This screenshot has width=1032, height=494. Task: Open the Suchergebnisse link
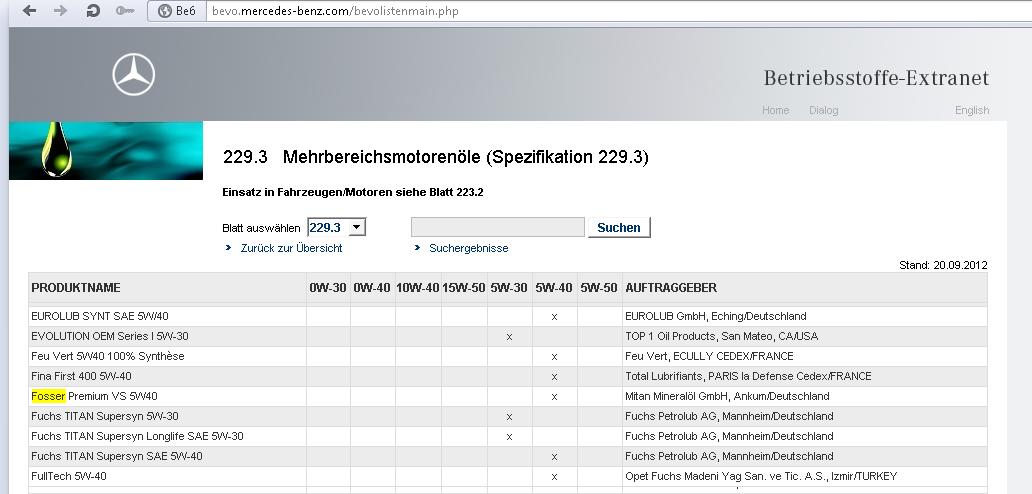[x=469, y=248]
